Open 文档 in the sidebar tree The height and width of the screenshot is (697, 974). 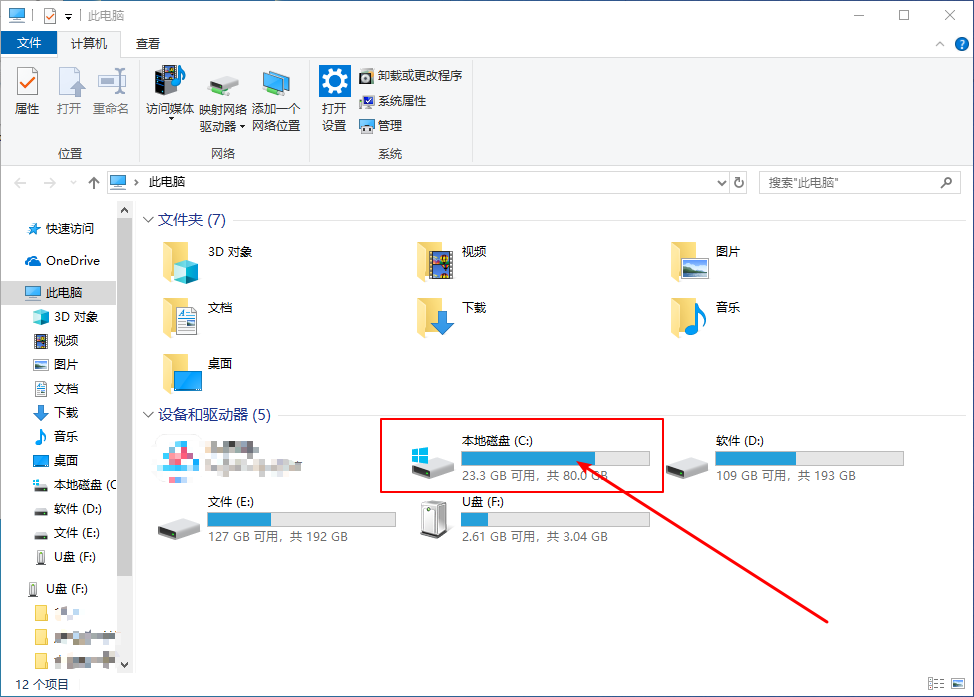point(56,389)
